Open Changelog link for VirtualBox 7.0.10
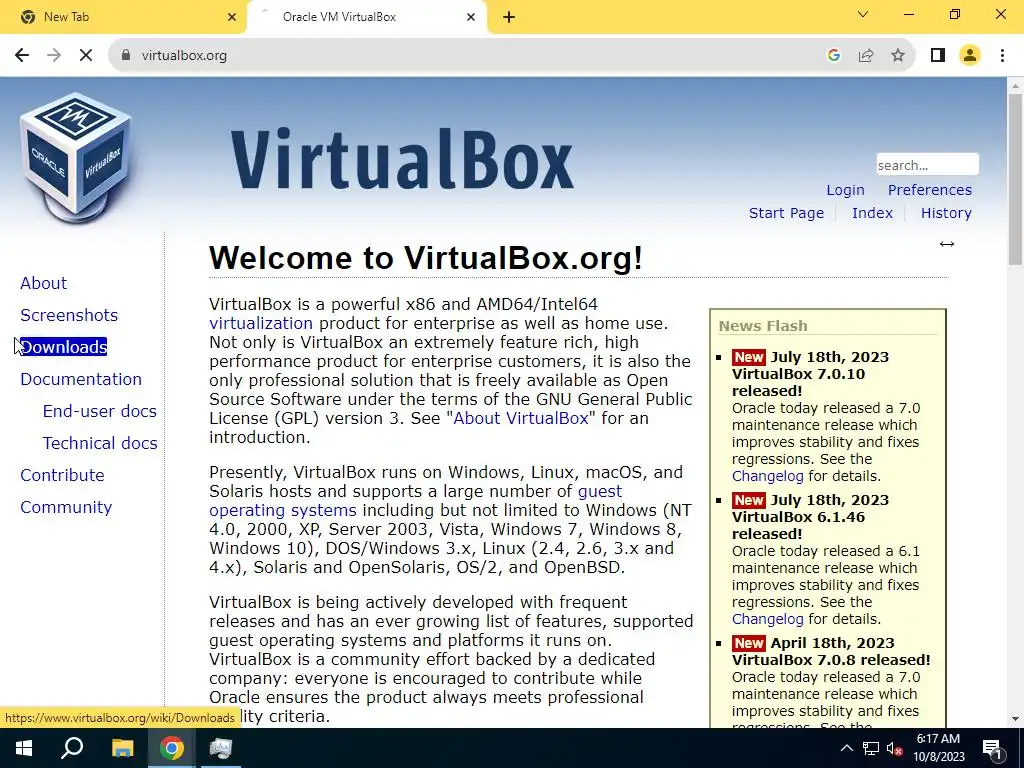This screenshot has width=1024, height=768. [767, 476]
